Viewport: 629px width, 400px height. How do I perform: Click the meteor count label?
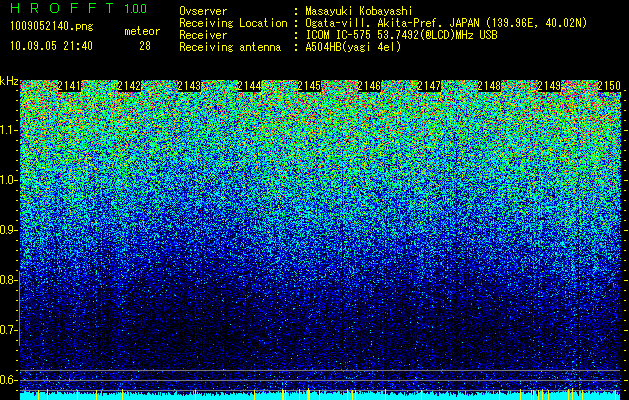click(142, 31)
